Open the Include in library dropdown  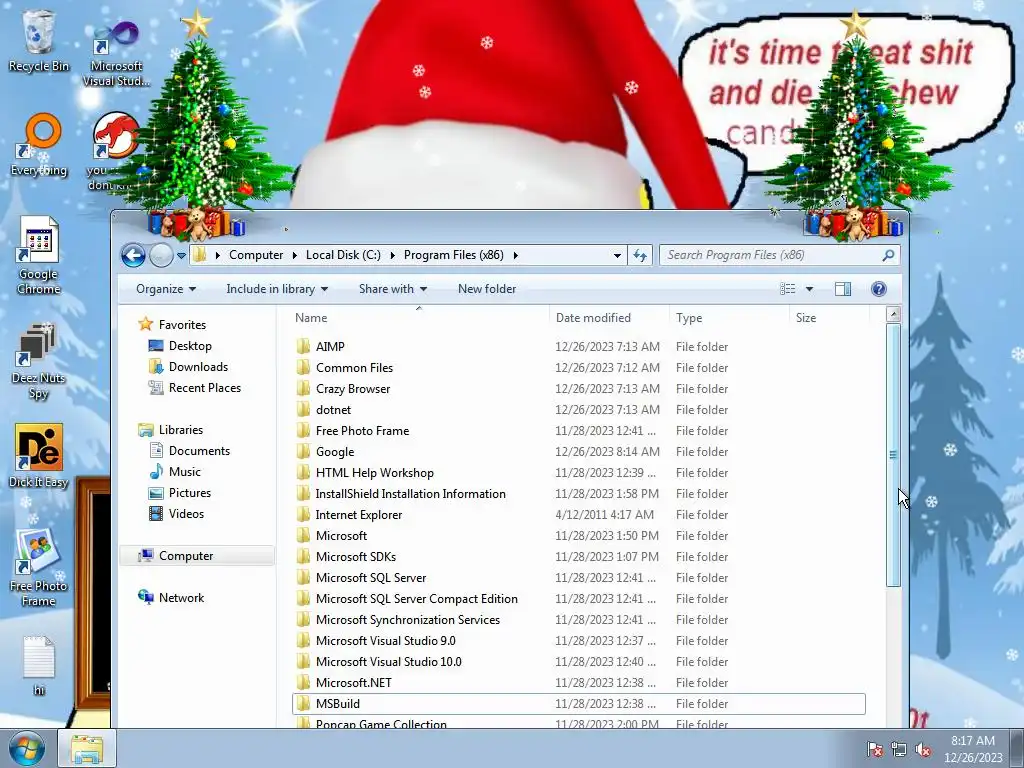click(277, 289)
